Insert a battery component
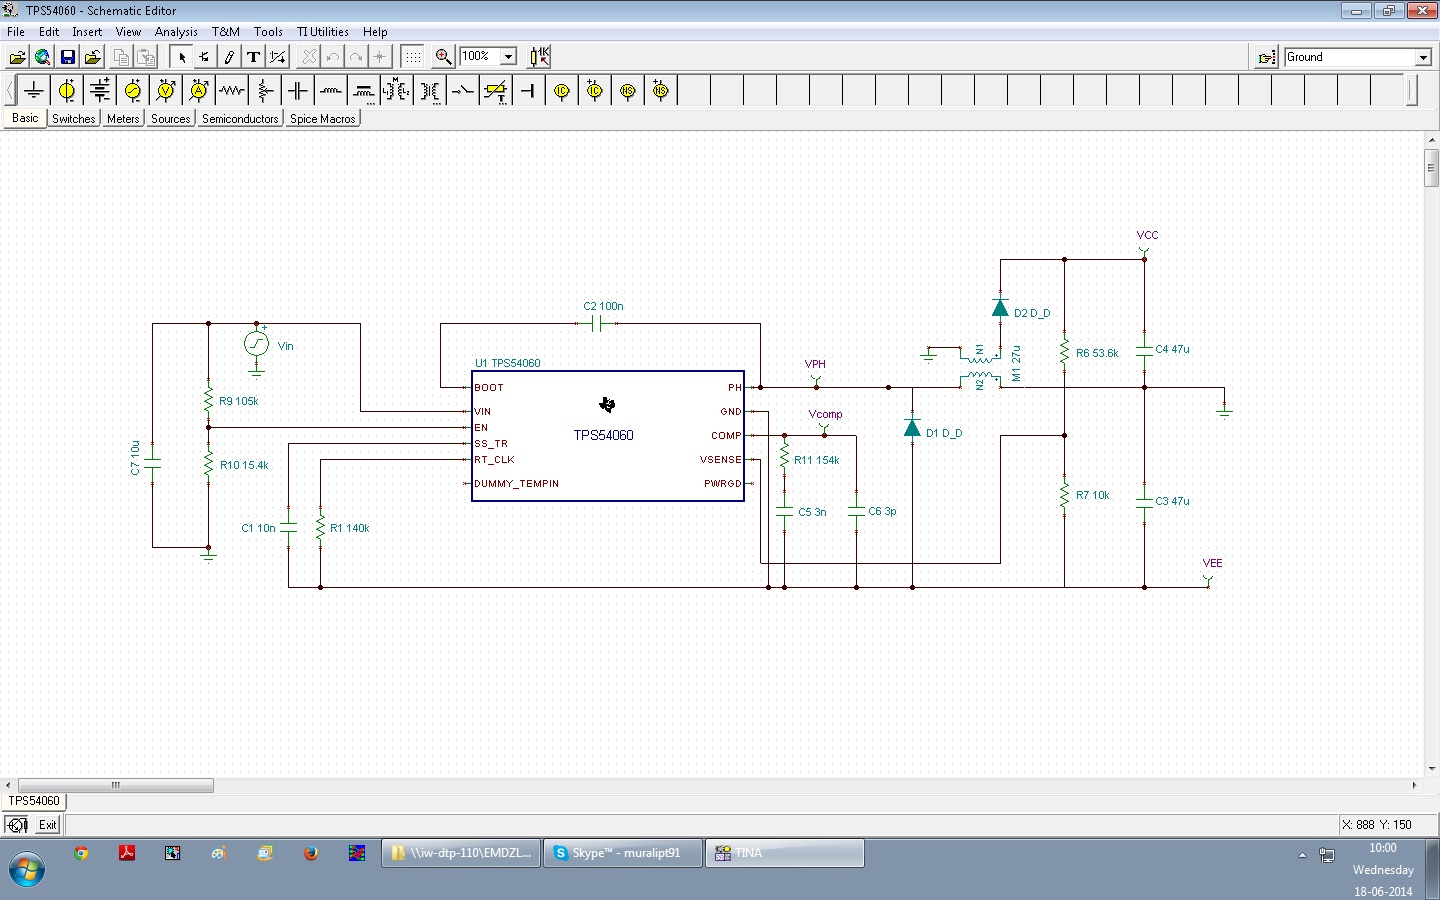The width and height of the screenshot is (1440, 900). pyautogui.click(x=100, y=91)
